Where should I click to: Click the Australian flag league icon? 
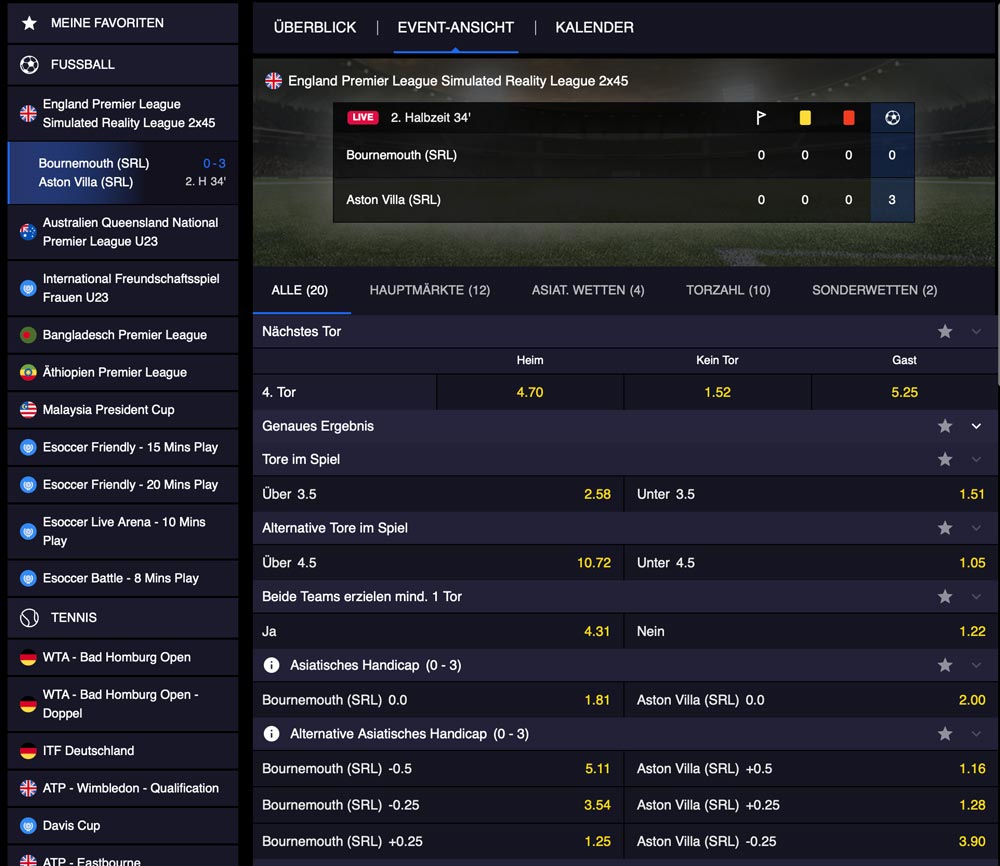coord(28,232)
